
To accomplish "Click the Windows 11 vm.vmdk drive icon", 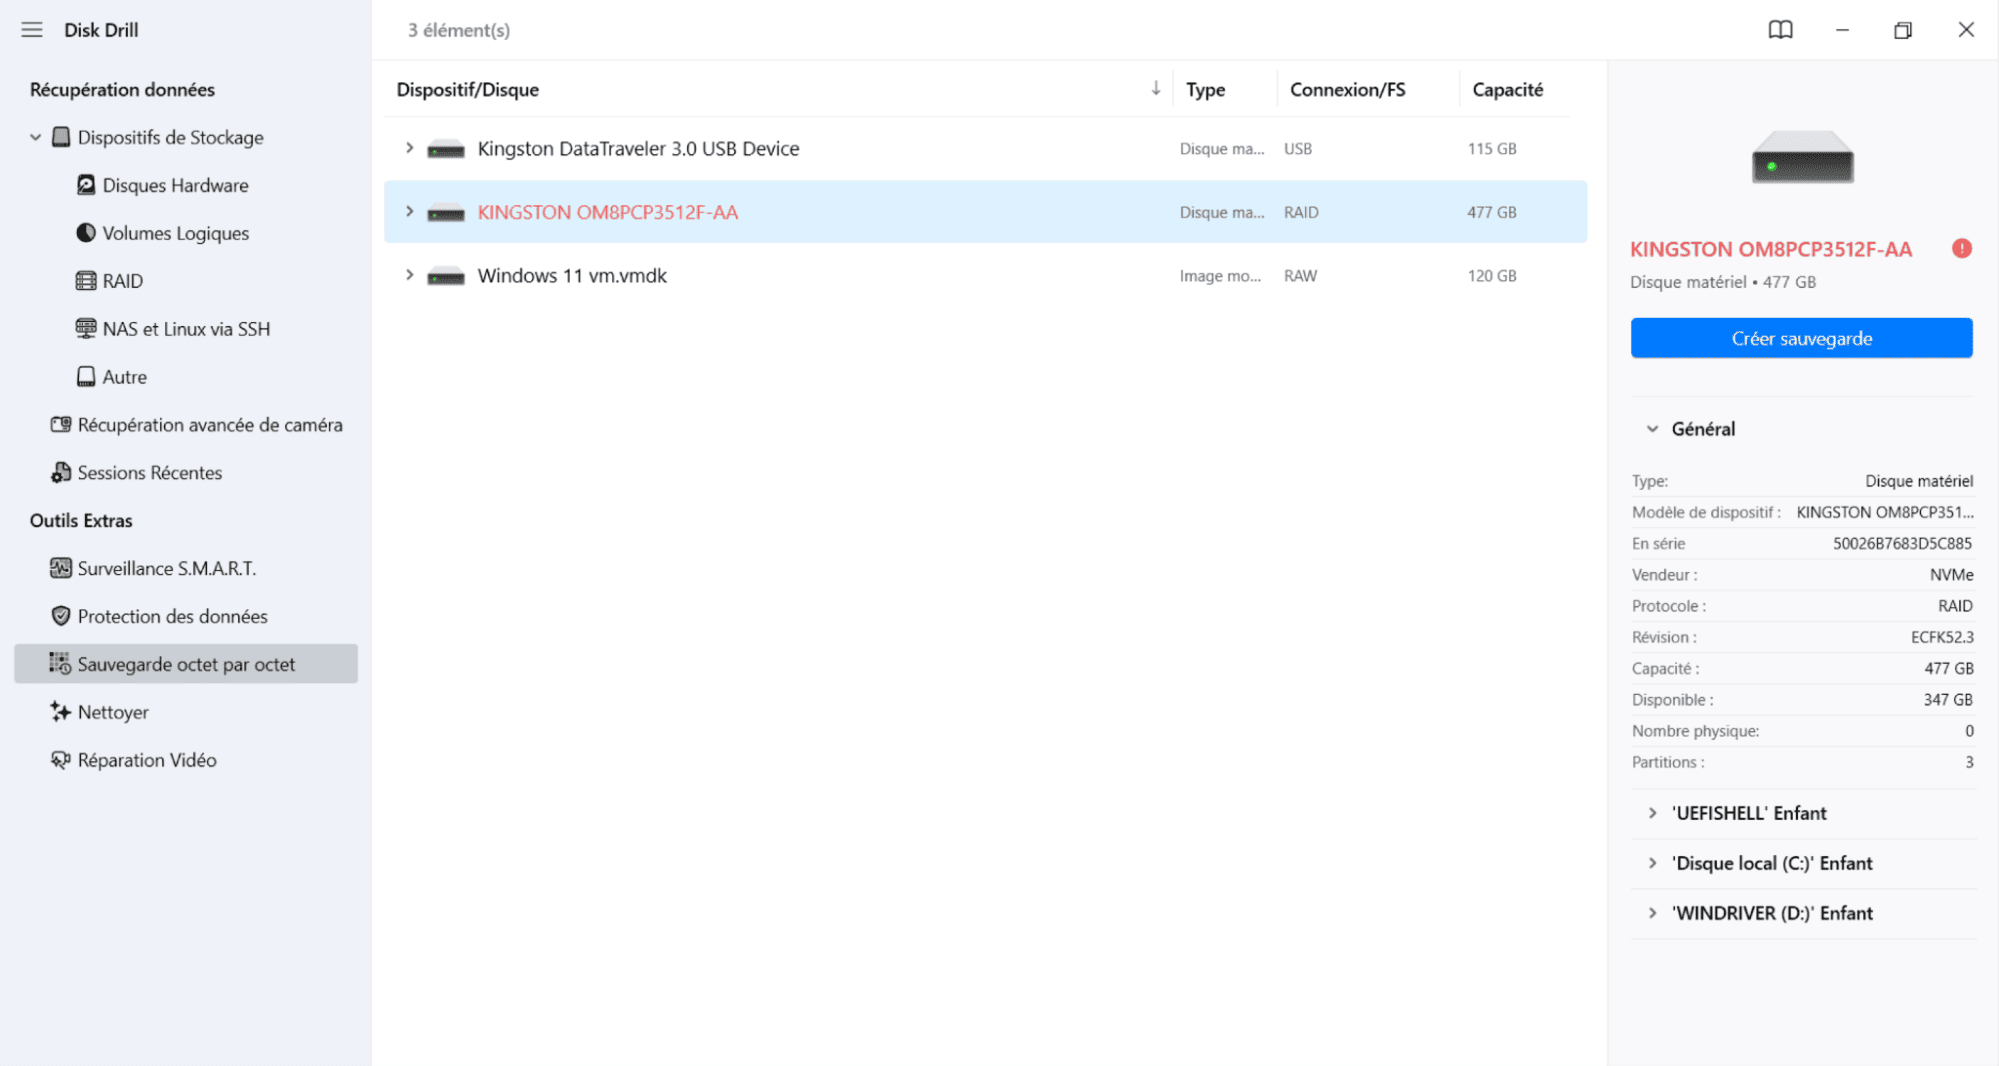I will click(446, 276).
